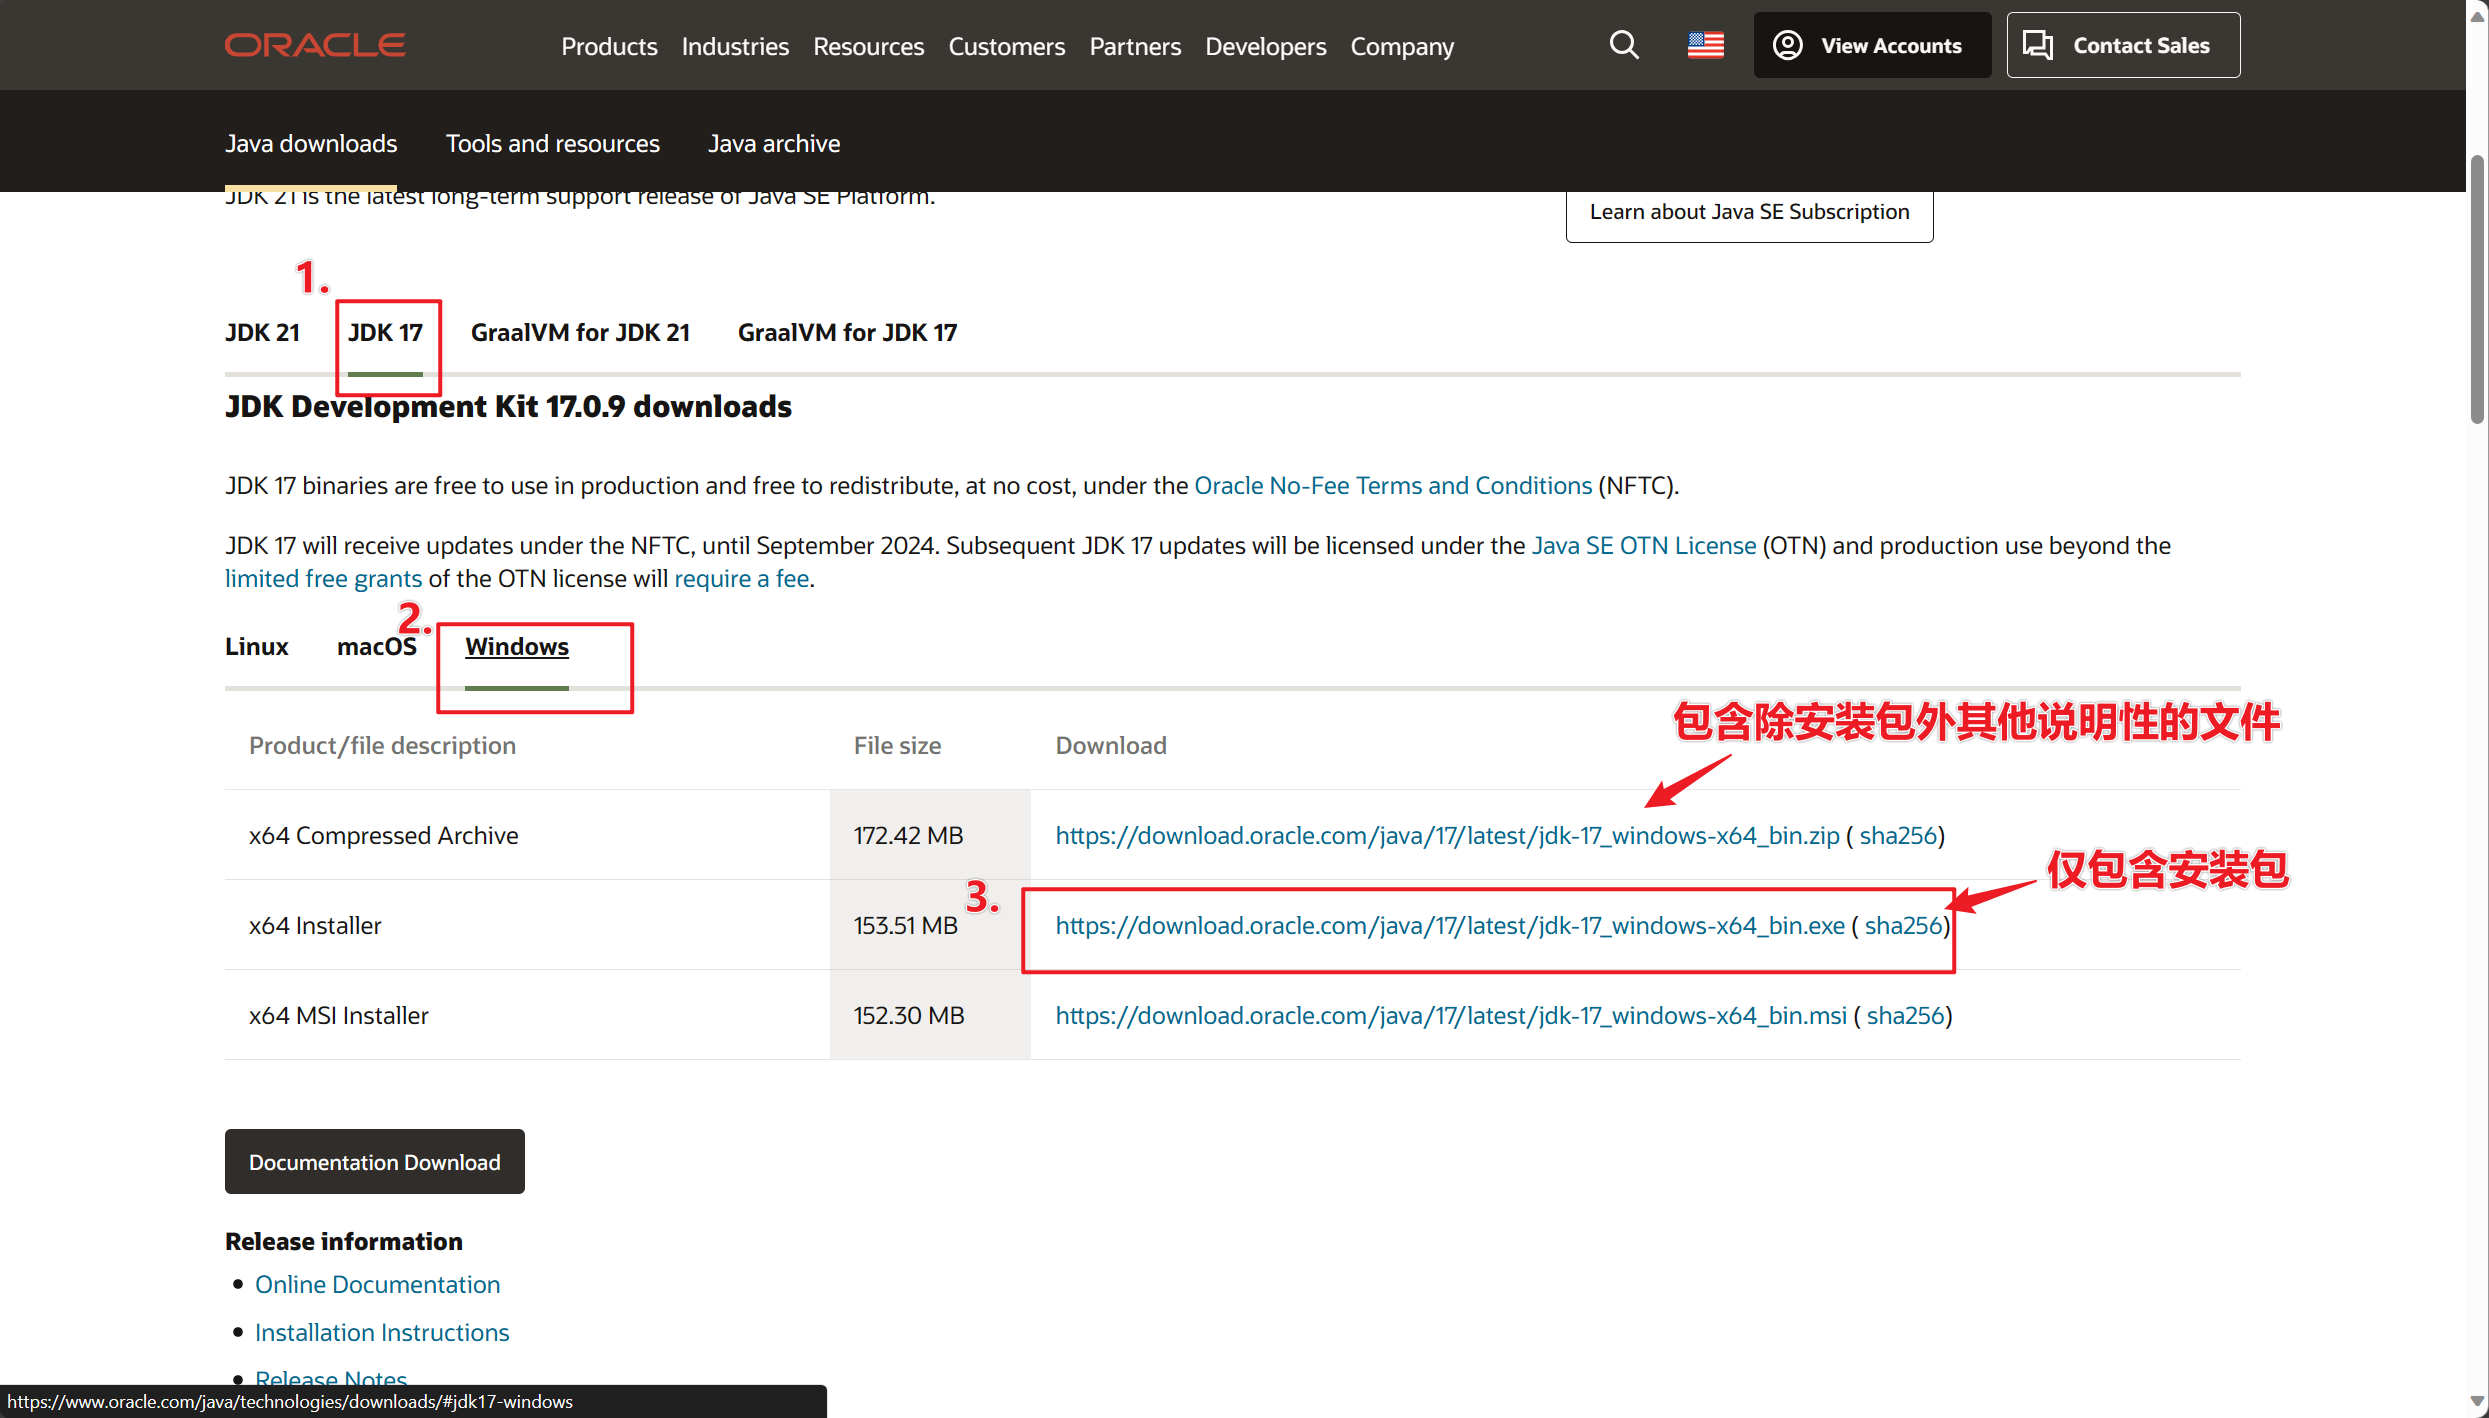This screenshot has height=1418, width=2489.
Task: Click the View Accounts user icon
Action: (x=1787, y=45)
